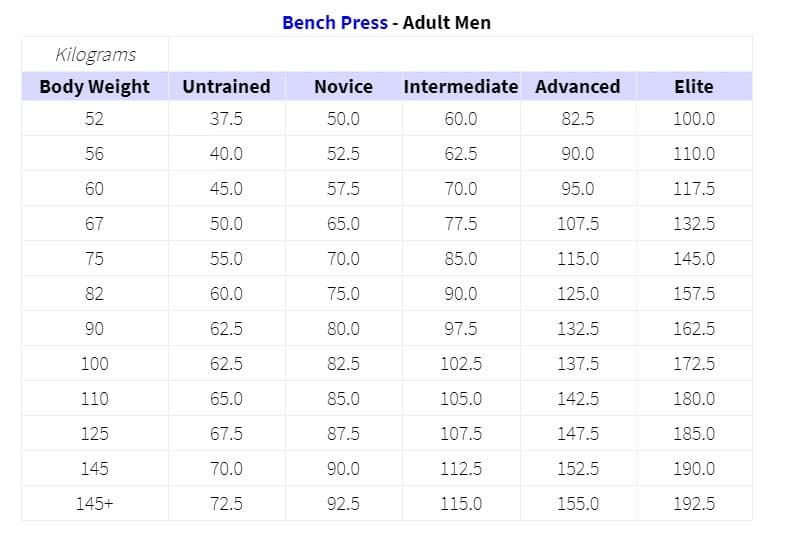Select the Body Weight column header
This screenshot has width=788, height=537.
coord(95,86)
